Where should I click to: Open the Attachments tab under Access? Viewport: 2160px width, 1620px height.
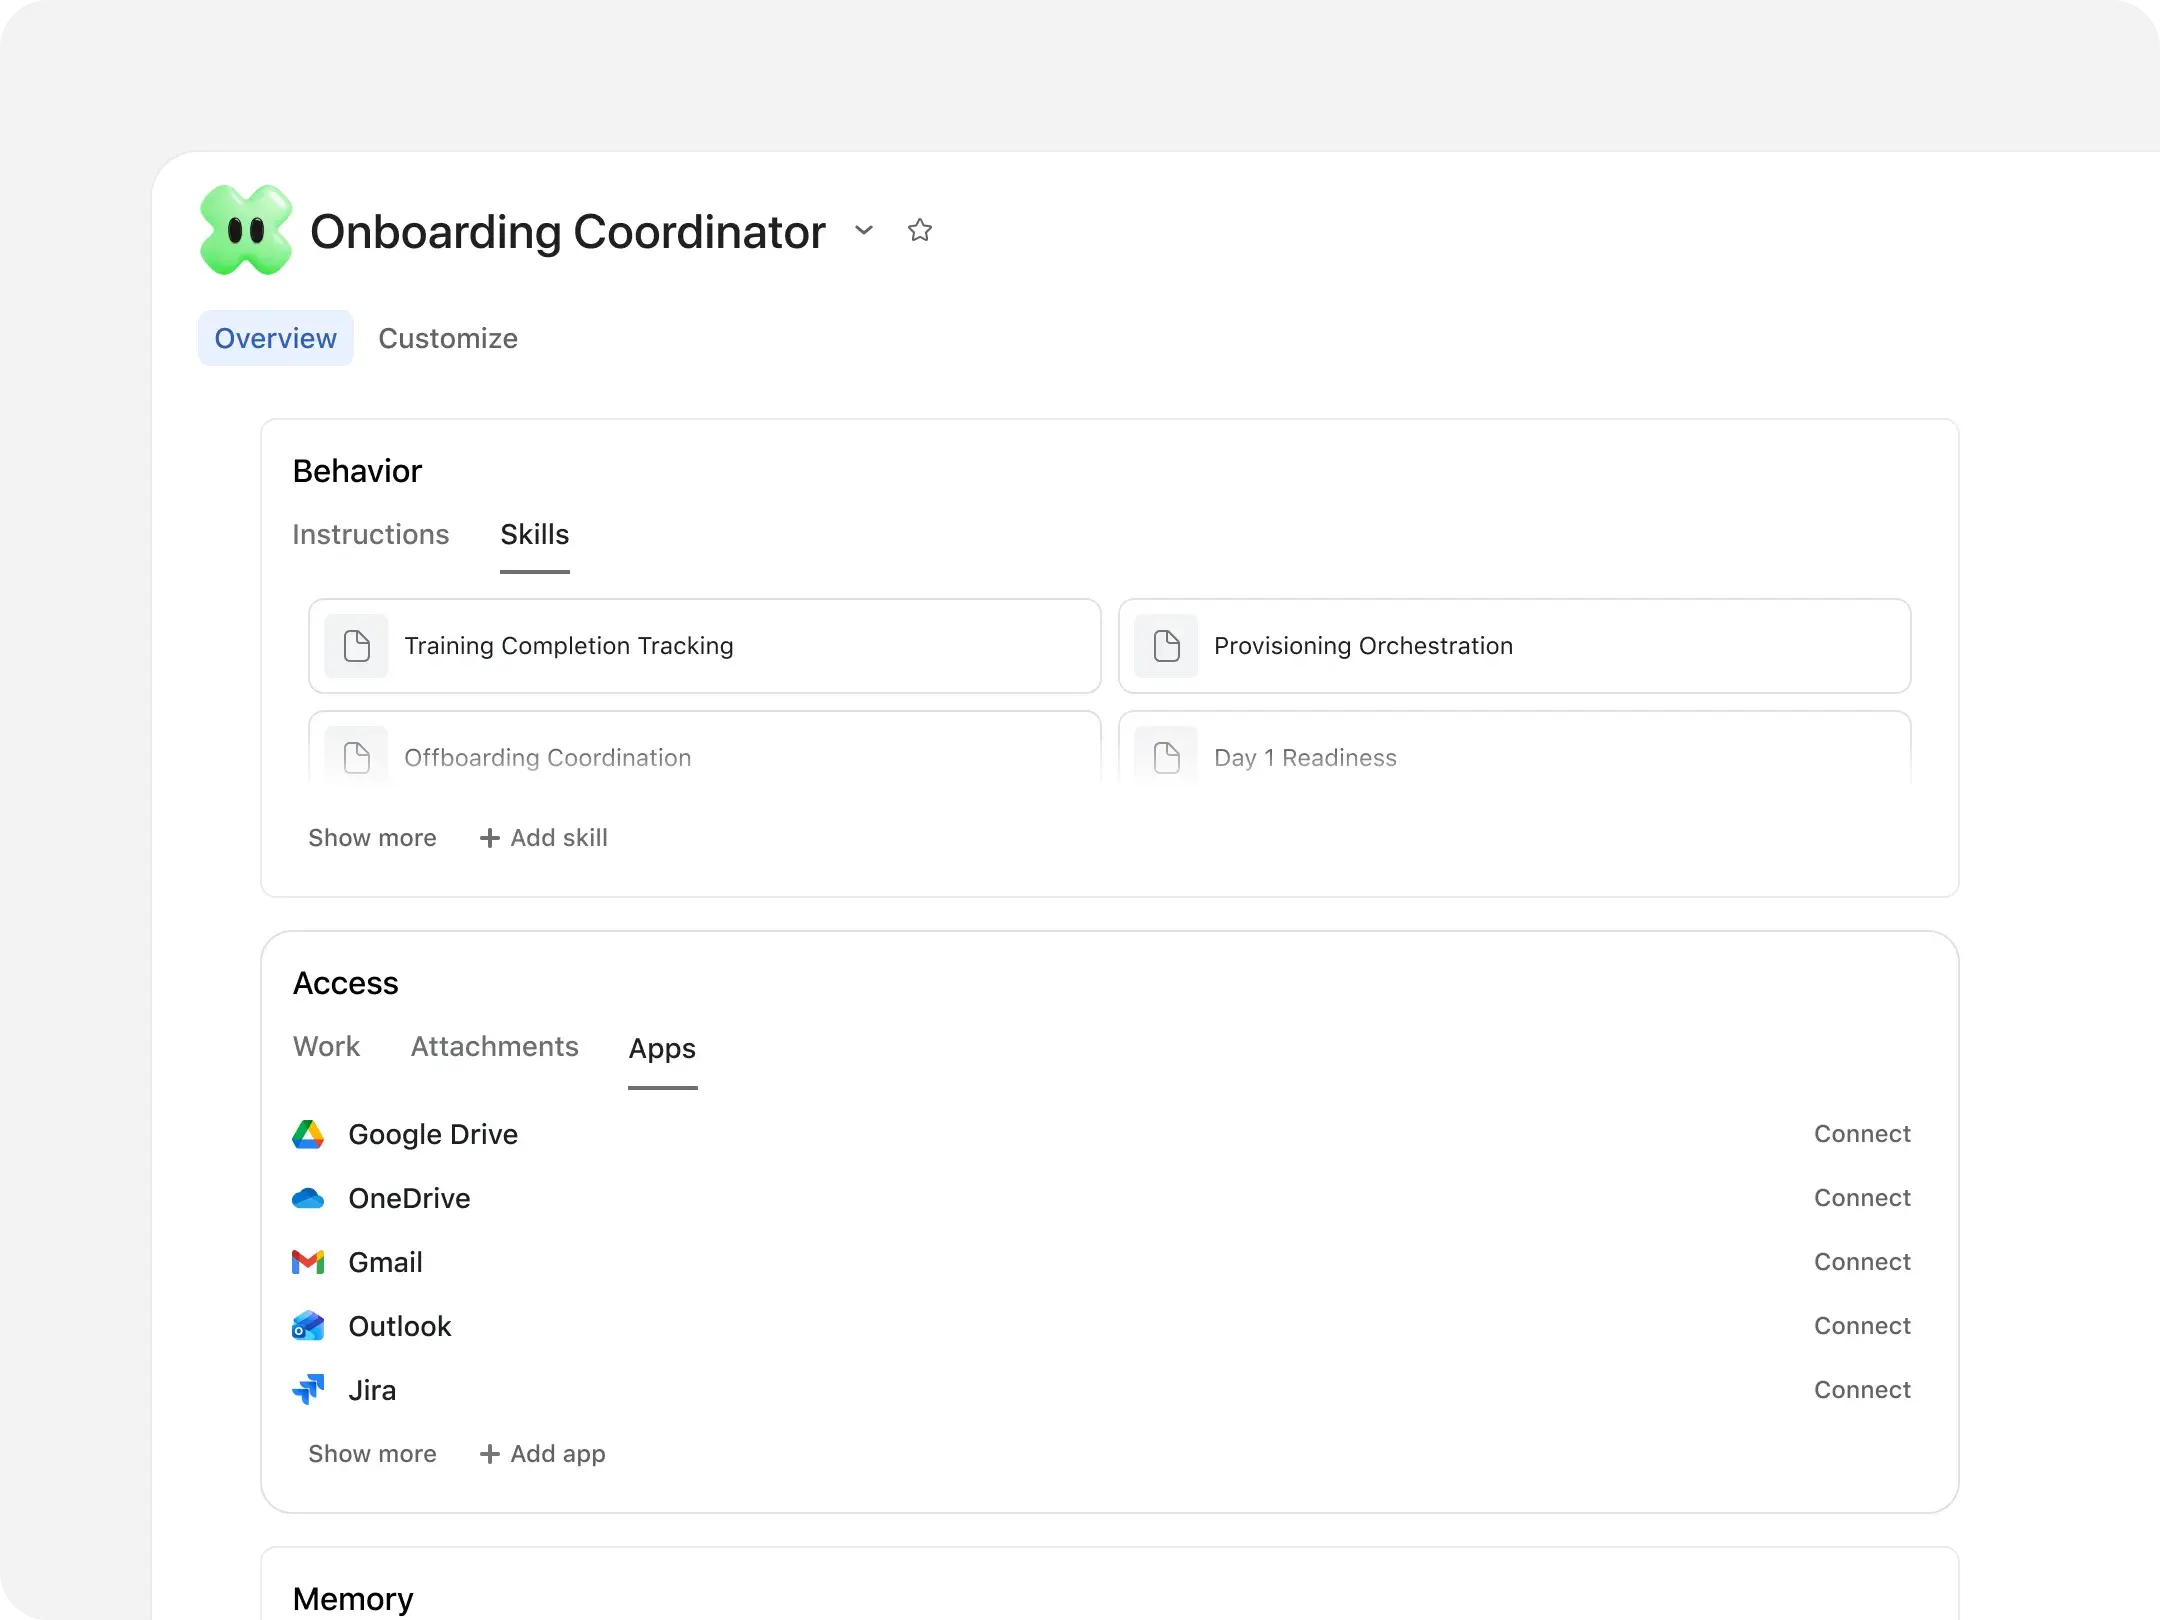495,1046
